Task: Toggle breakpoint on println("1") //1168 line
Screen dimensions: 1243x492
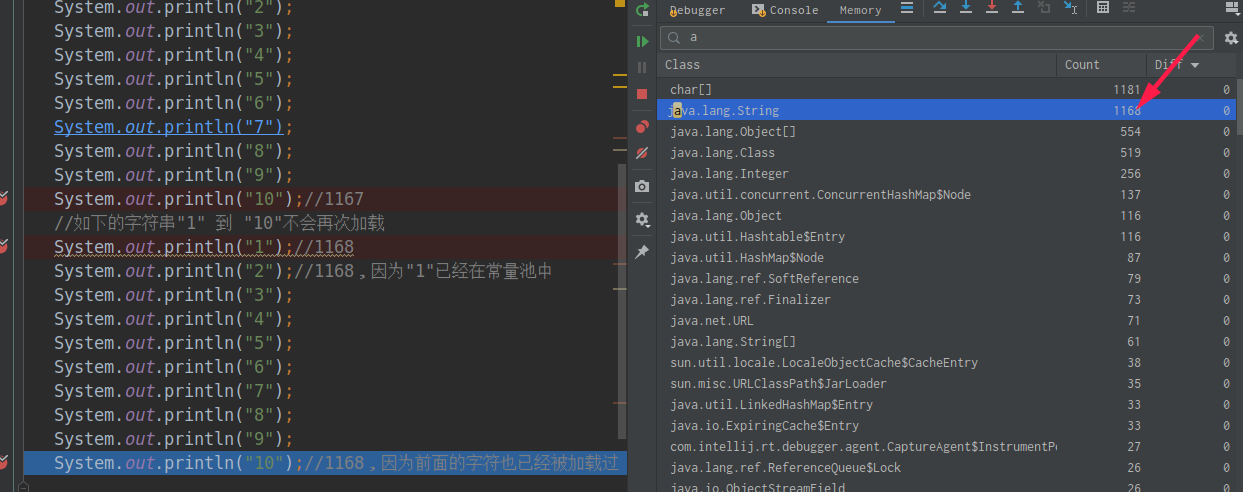Action: coord(5,247)
